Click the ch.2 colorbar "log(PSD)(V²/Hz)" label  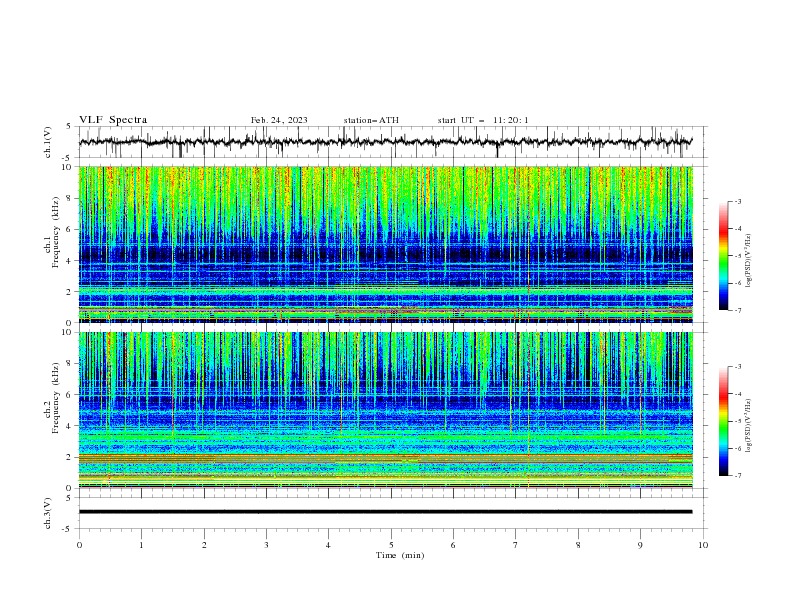[748, 426]
